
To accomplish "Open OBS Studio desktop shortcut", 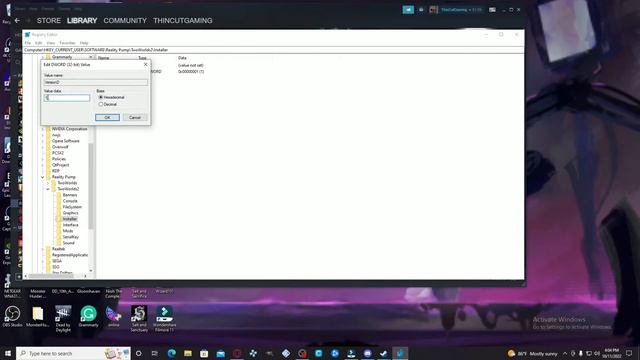I will coord(12,316).
